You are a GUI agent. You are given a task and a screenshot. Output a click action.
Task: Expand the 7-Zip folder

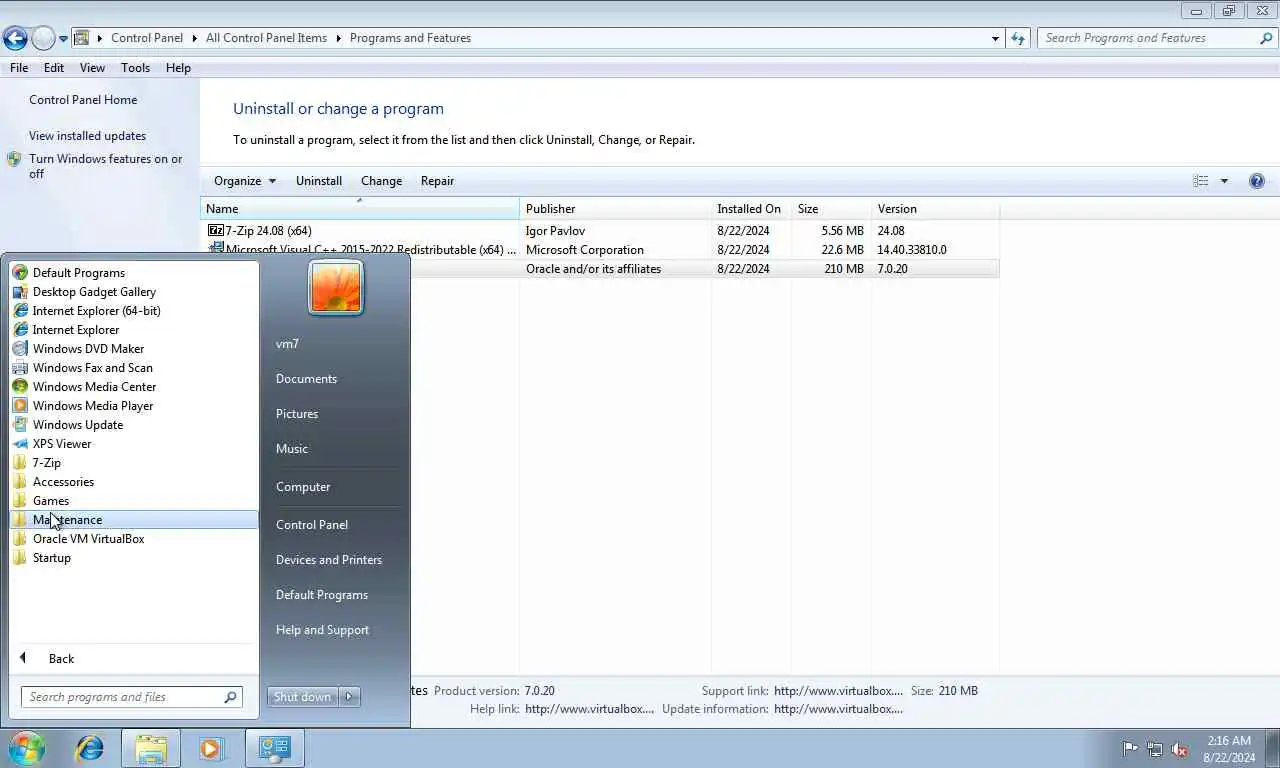(x=46, y=462)
